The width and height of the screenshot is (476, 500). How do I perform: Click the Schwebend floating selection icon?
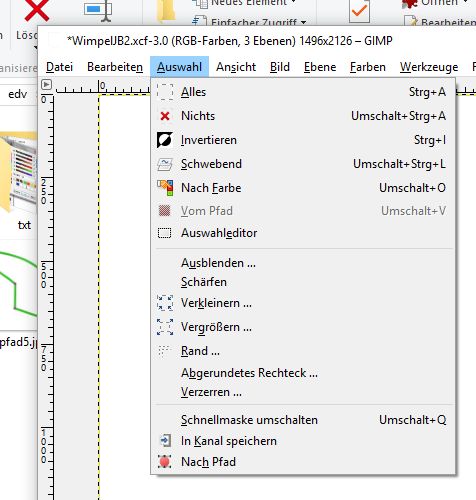click(x=165, y=164)
